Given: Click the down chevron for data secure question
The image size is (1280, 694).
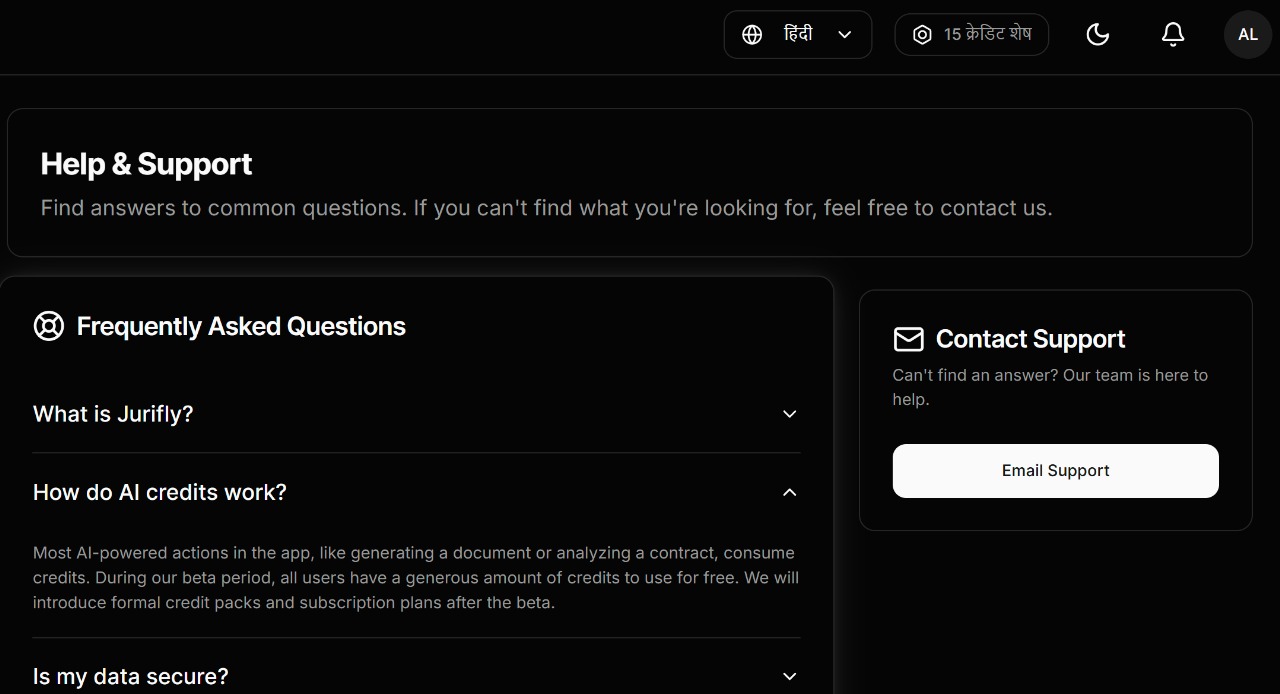Looking at the screenshot, I should click(789, 676).
